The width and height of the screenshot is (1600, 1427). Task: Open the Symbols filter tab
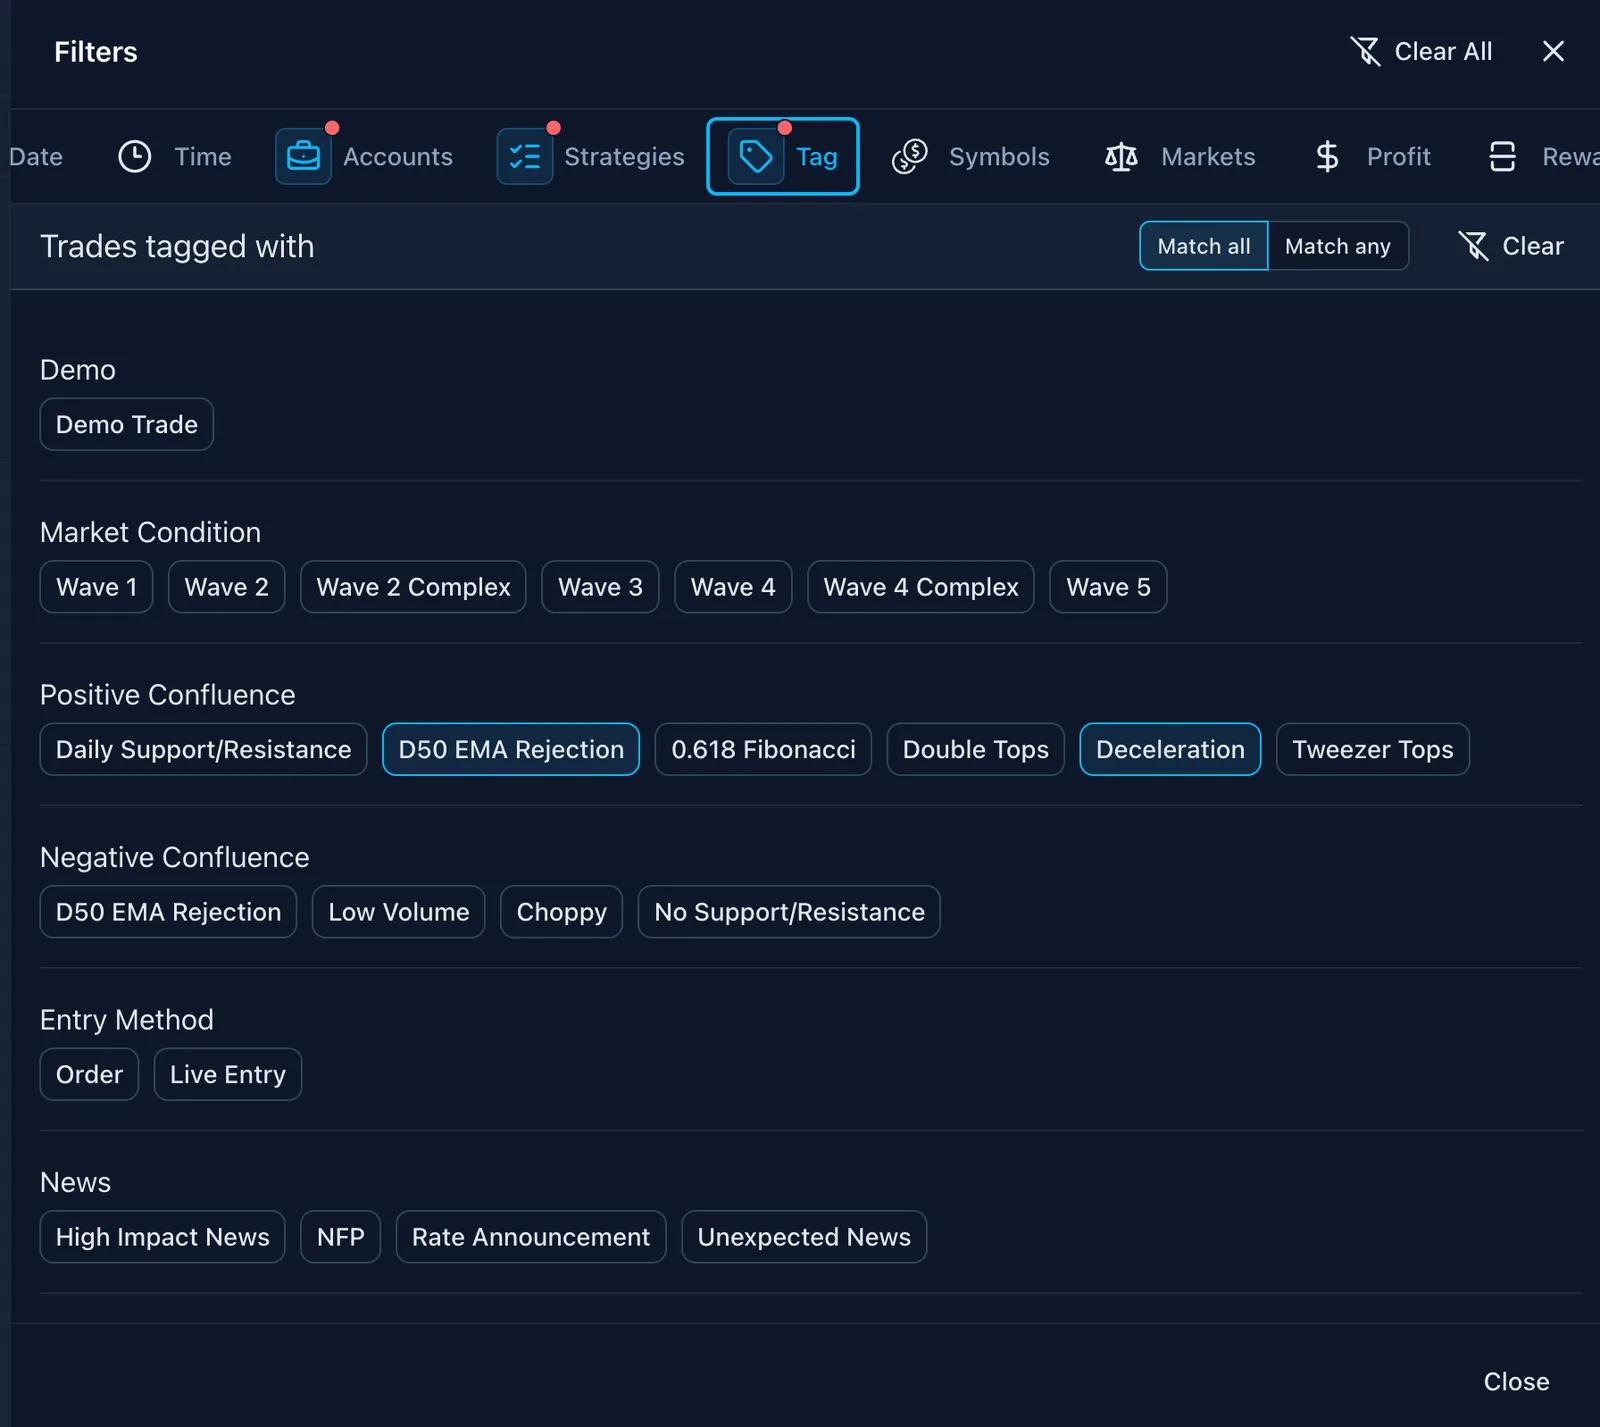coord(970,157)
